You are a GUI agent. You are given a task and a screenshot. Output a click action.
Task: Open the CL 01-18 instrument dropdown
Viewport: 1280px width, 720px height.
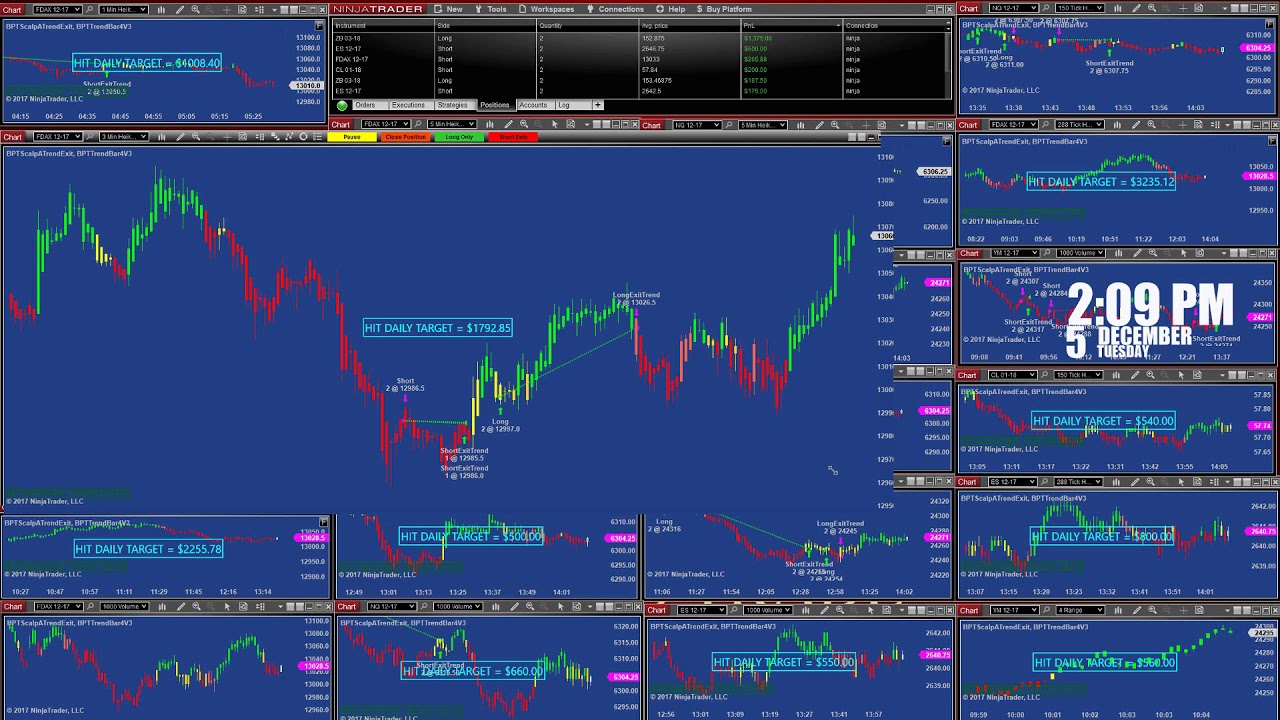pos(1012,375)
